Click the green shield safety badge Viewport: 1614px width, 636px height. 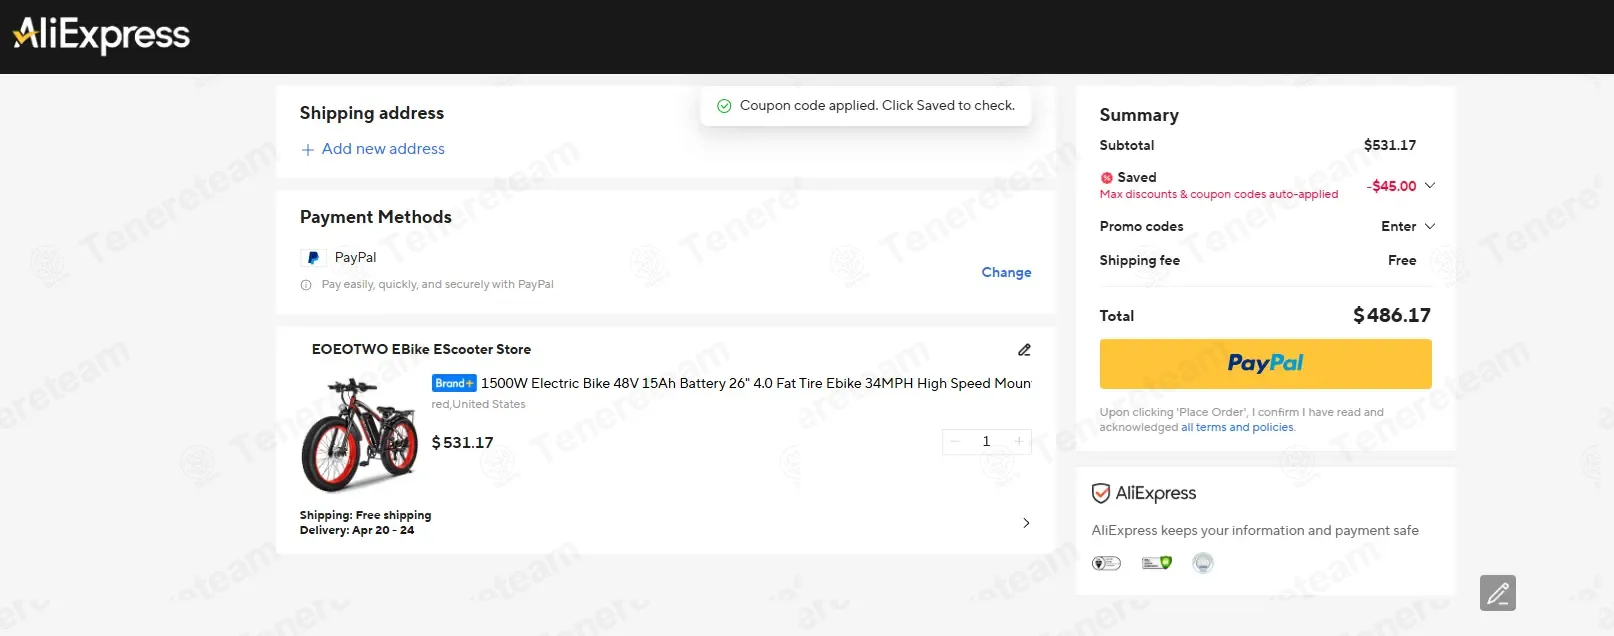pyautogui.click(x=1157, y=563)
